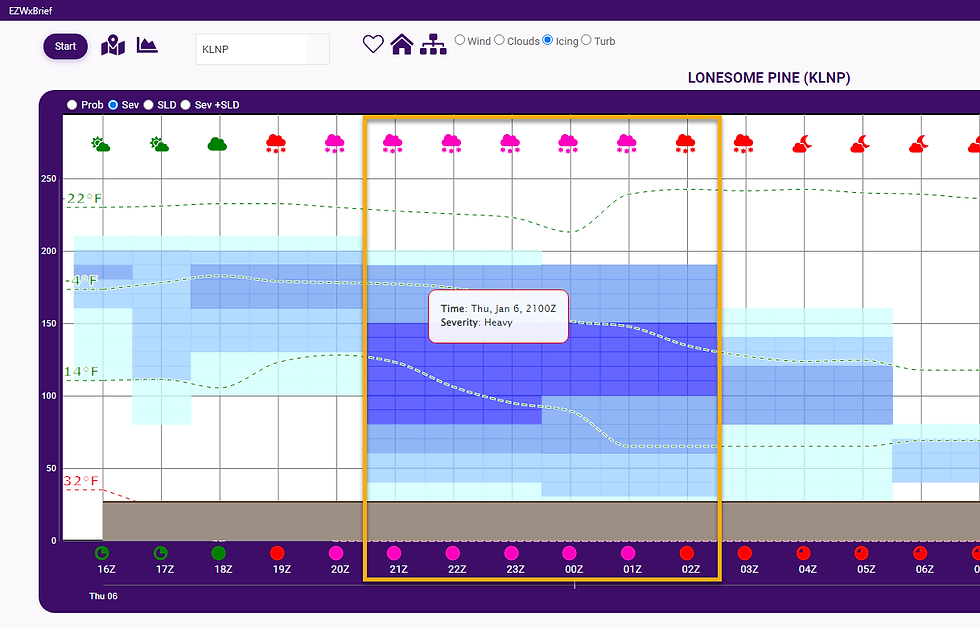Click the partly sunny weather icon above 16Z
The height and width of the screenshot is (628, 980).
coord(100,144)
